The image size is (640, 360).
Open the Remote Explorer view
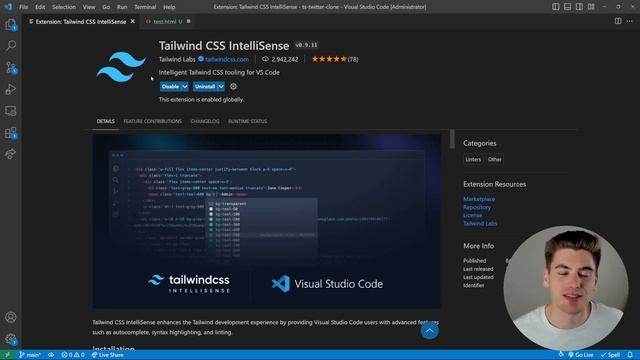[x=11, y=111]
